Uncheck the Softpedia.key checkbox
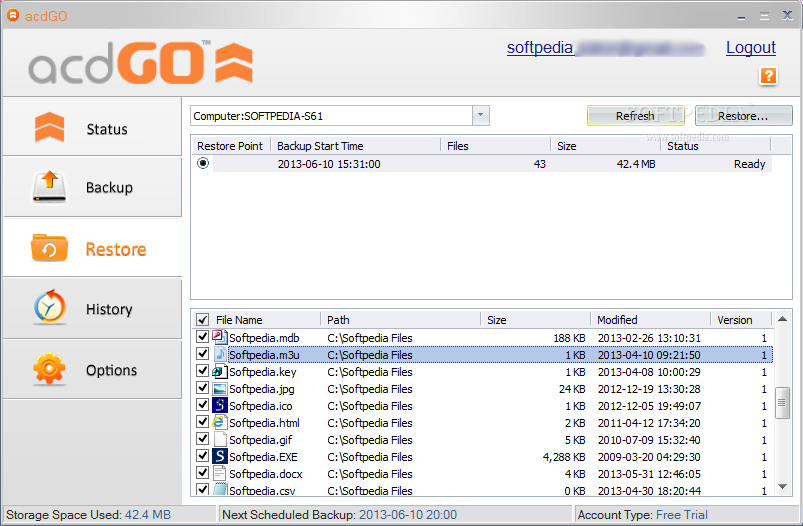The width and height of the screenshot is (803, 526). 202,371
